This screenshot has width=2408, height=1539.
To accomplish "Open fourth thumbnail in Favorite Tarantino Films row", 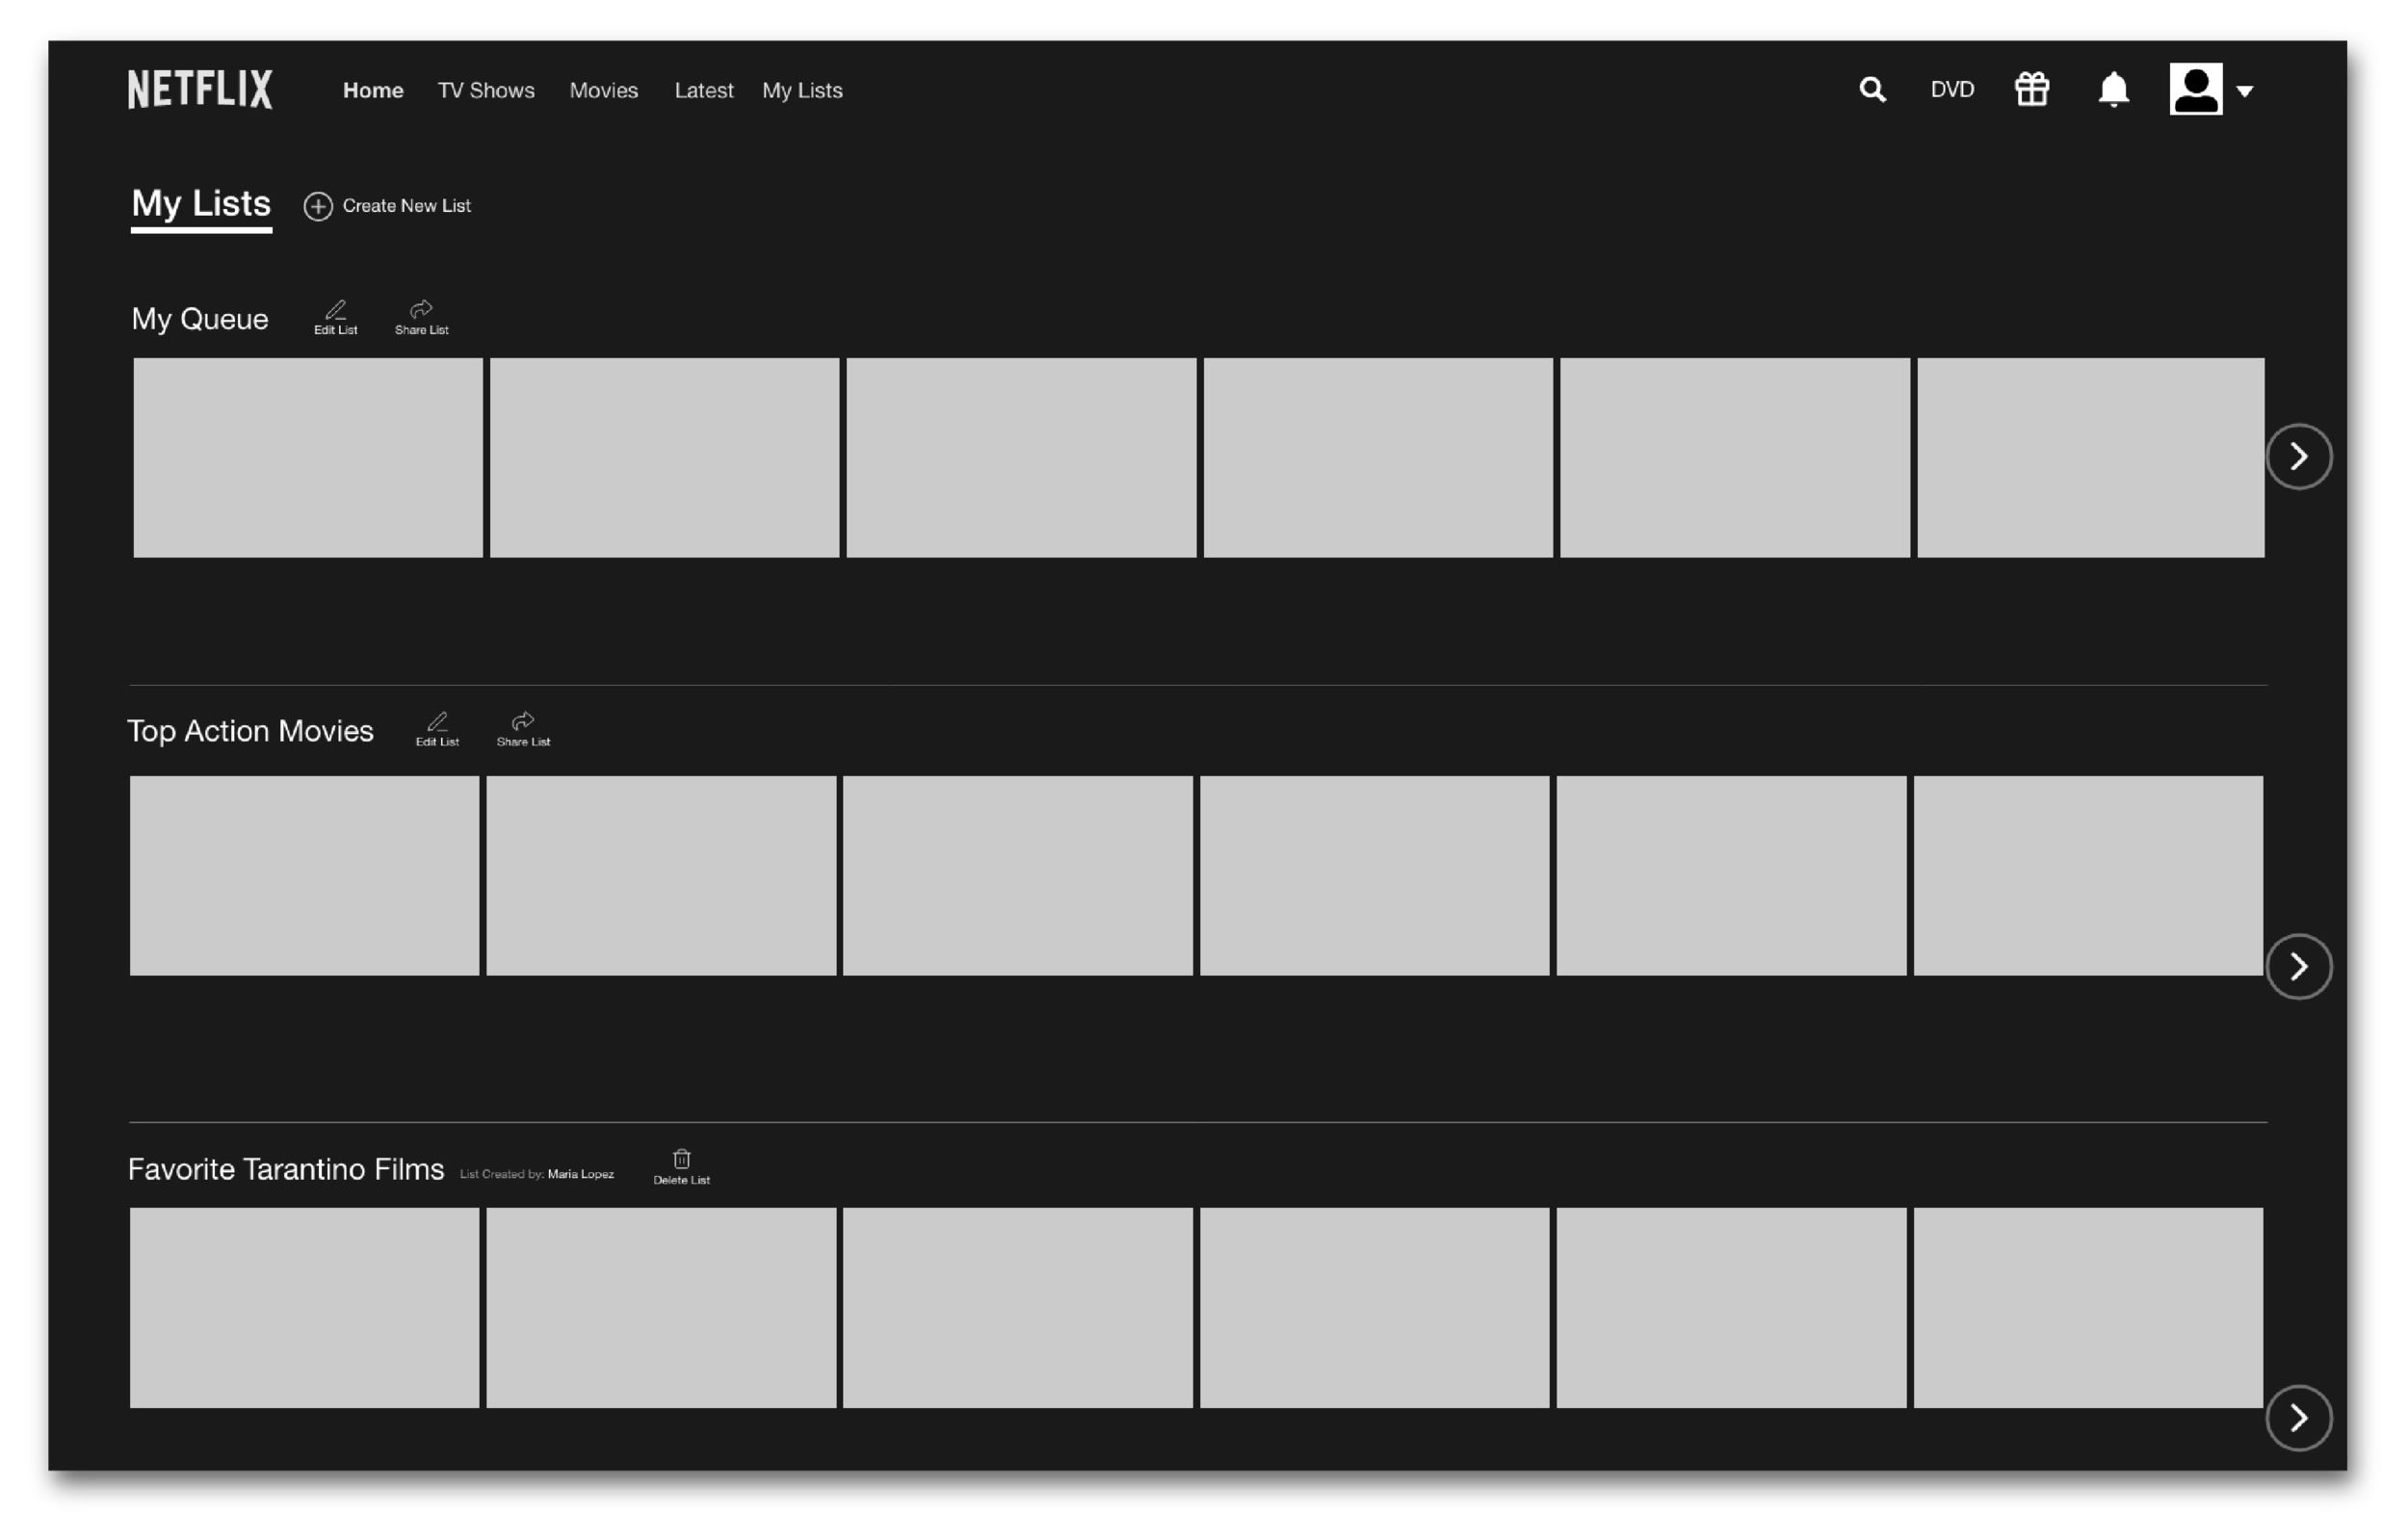I will pos(1374,1308).
